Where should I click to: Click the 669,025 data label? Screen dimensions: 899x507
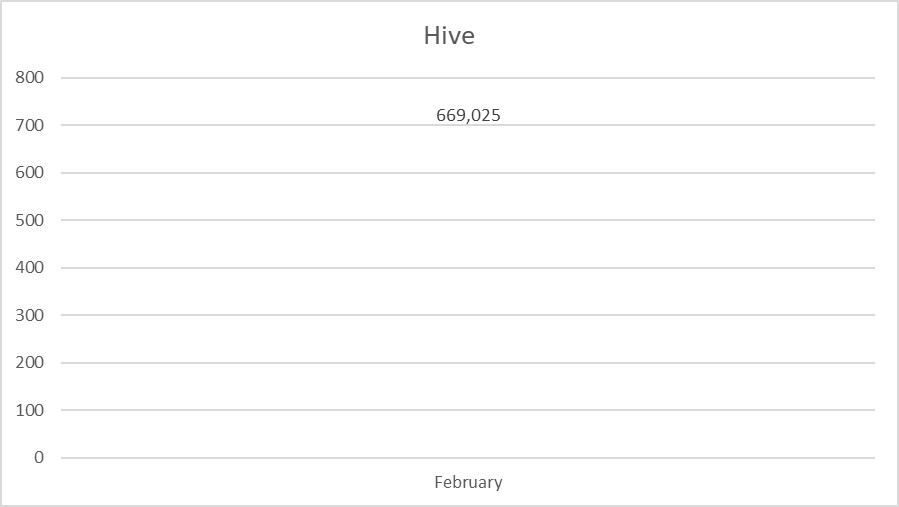(x=468, y=115)
